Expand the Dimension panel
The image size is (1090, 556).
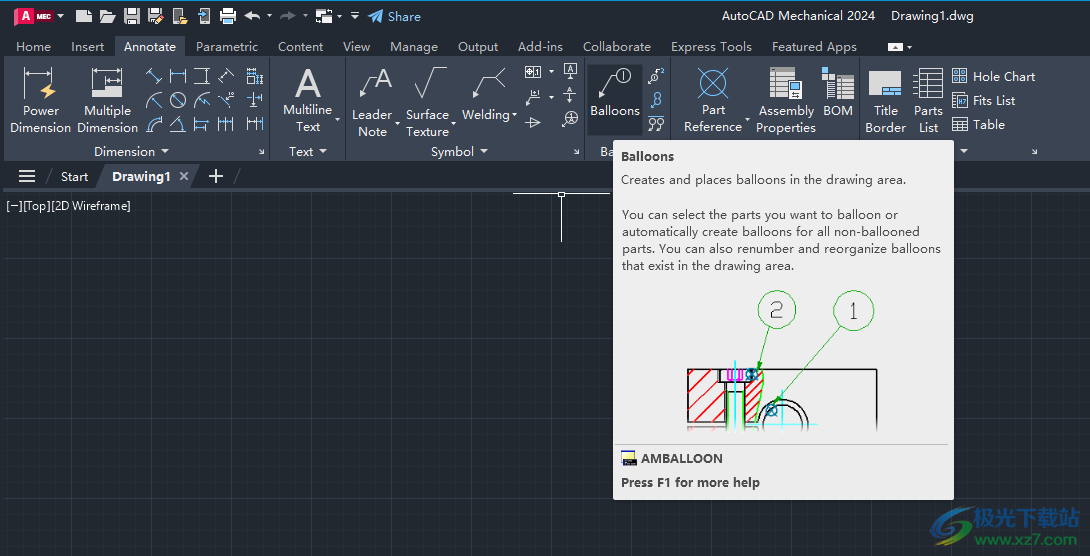[x=131, y=152]
